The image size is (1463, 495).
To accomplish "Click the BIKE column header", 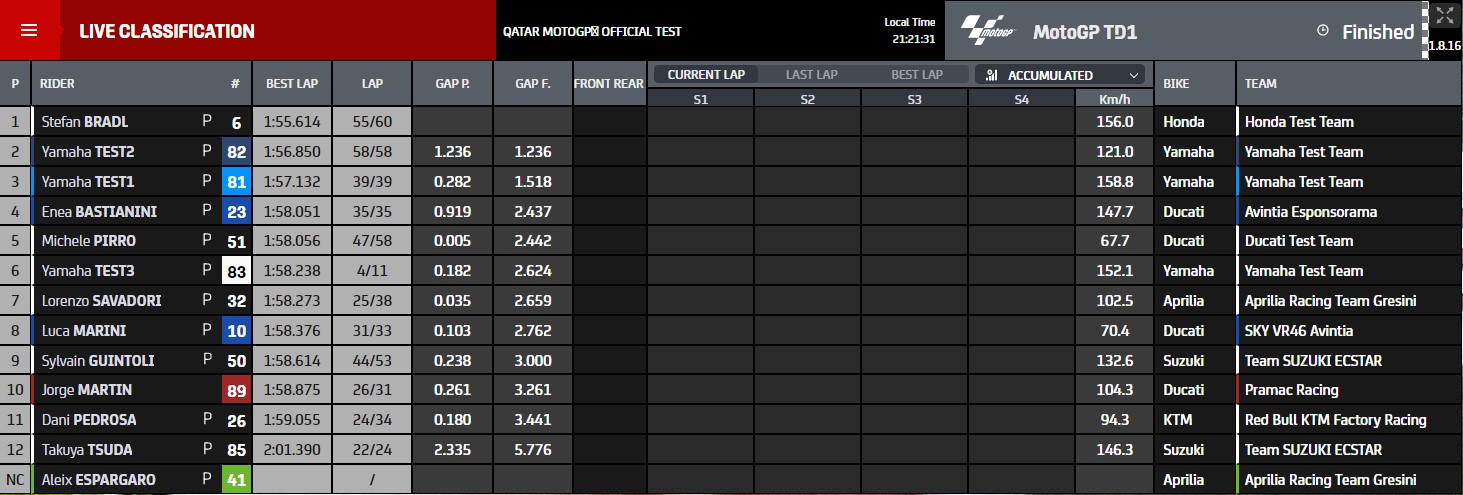I will pyautogui.click(x=1195, y=84).
